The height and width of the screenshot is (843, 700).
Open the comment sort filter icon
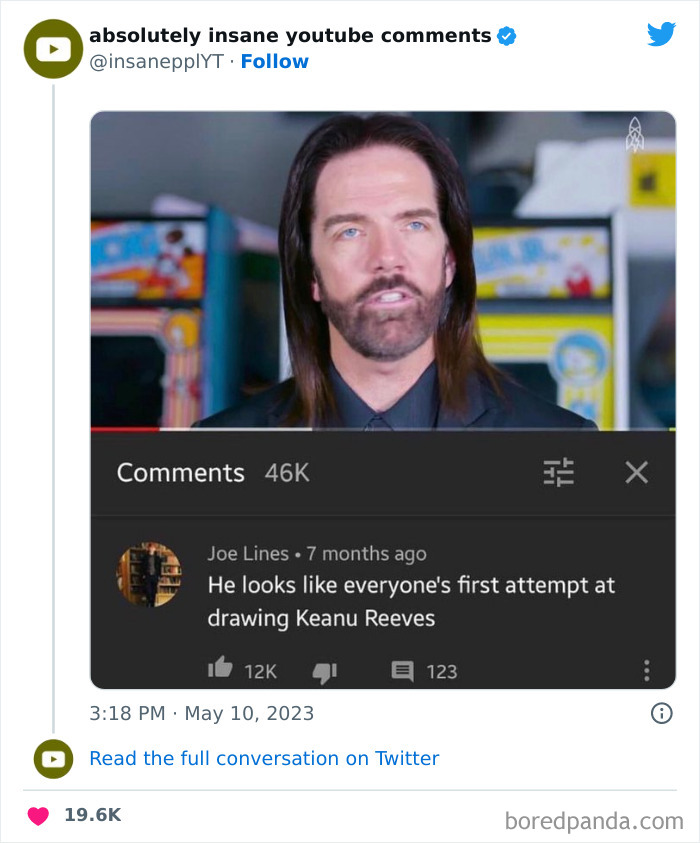point(558,473)
